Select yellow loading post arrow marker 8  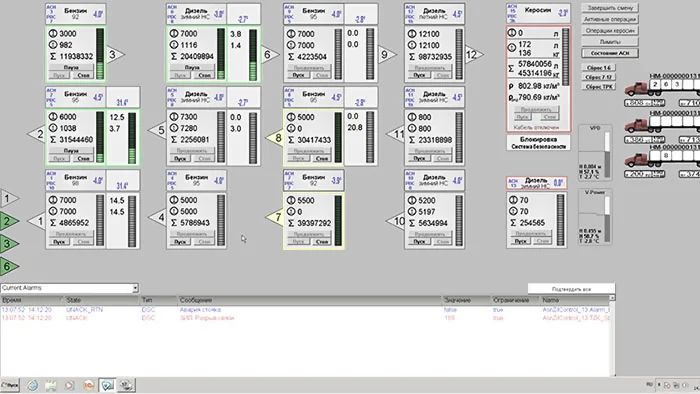coord(275,137)
